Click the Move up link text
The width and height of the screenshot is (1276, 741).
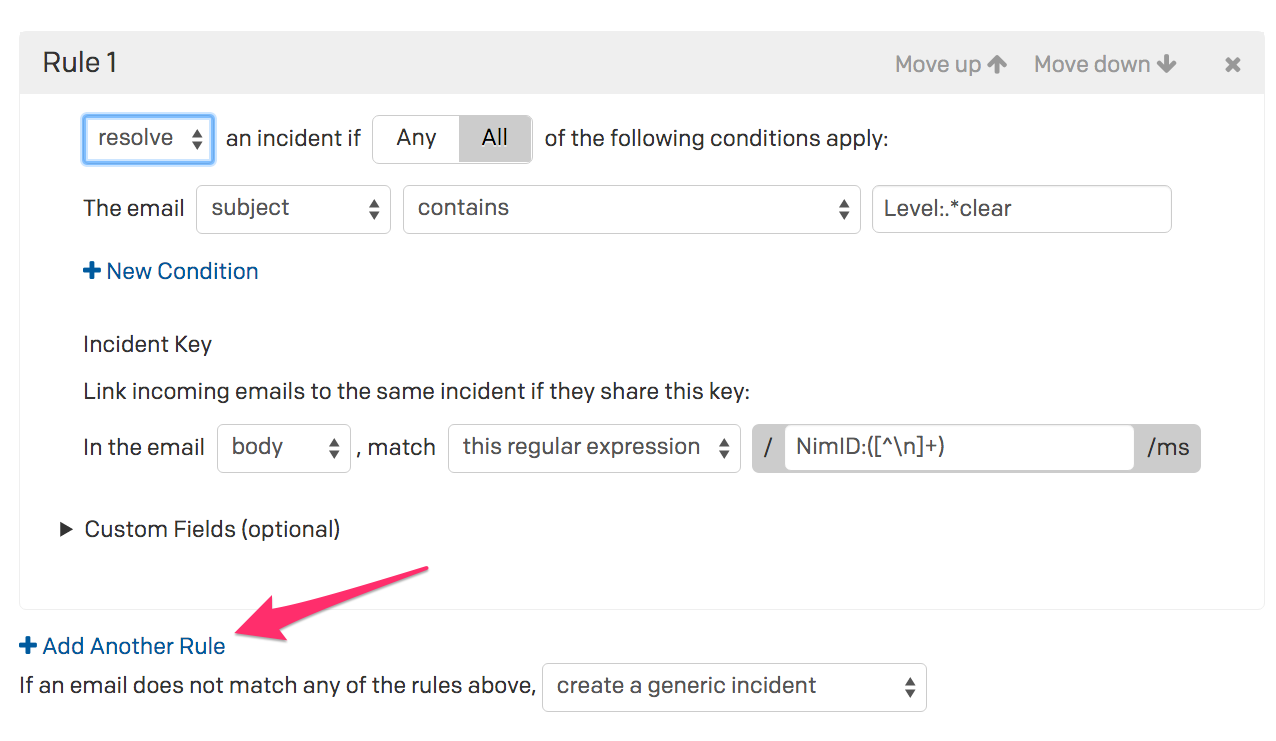click(x=938, y=64)
